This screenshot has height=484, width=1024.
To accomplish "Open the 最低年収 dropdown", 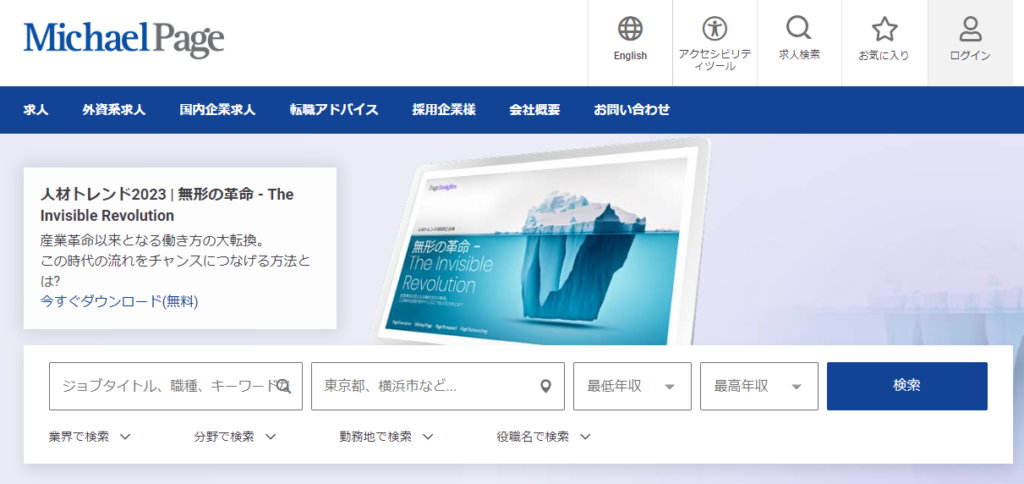I will pyautogui.click(x=632, y=387).
